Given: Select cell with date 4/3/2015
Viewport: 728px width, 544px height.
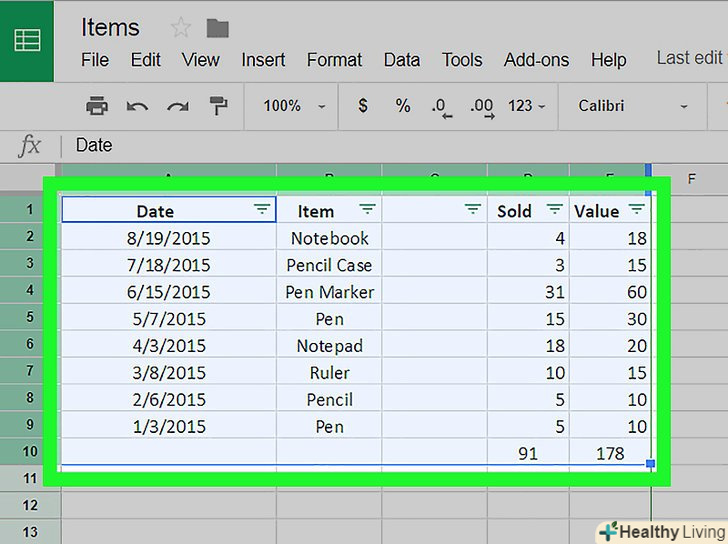Looking at the screenshot, I should point(169,346).
